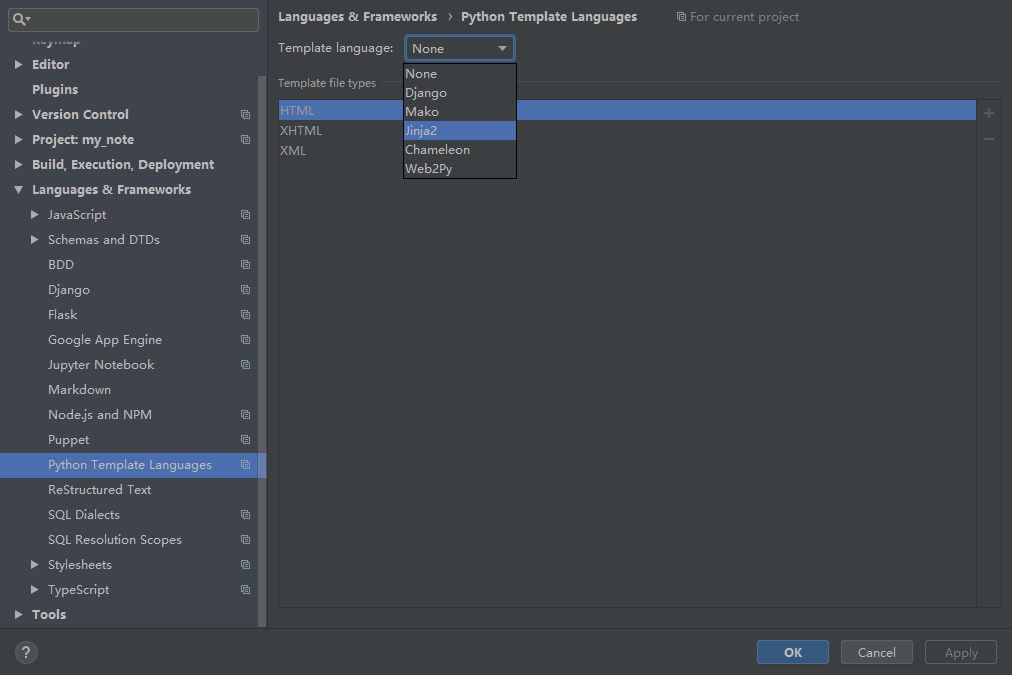Open the help question mark button
The width and height of the screenshot is (1012, 675).
26,652
